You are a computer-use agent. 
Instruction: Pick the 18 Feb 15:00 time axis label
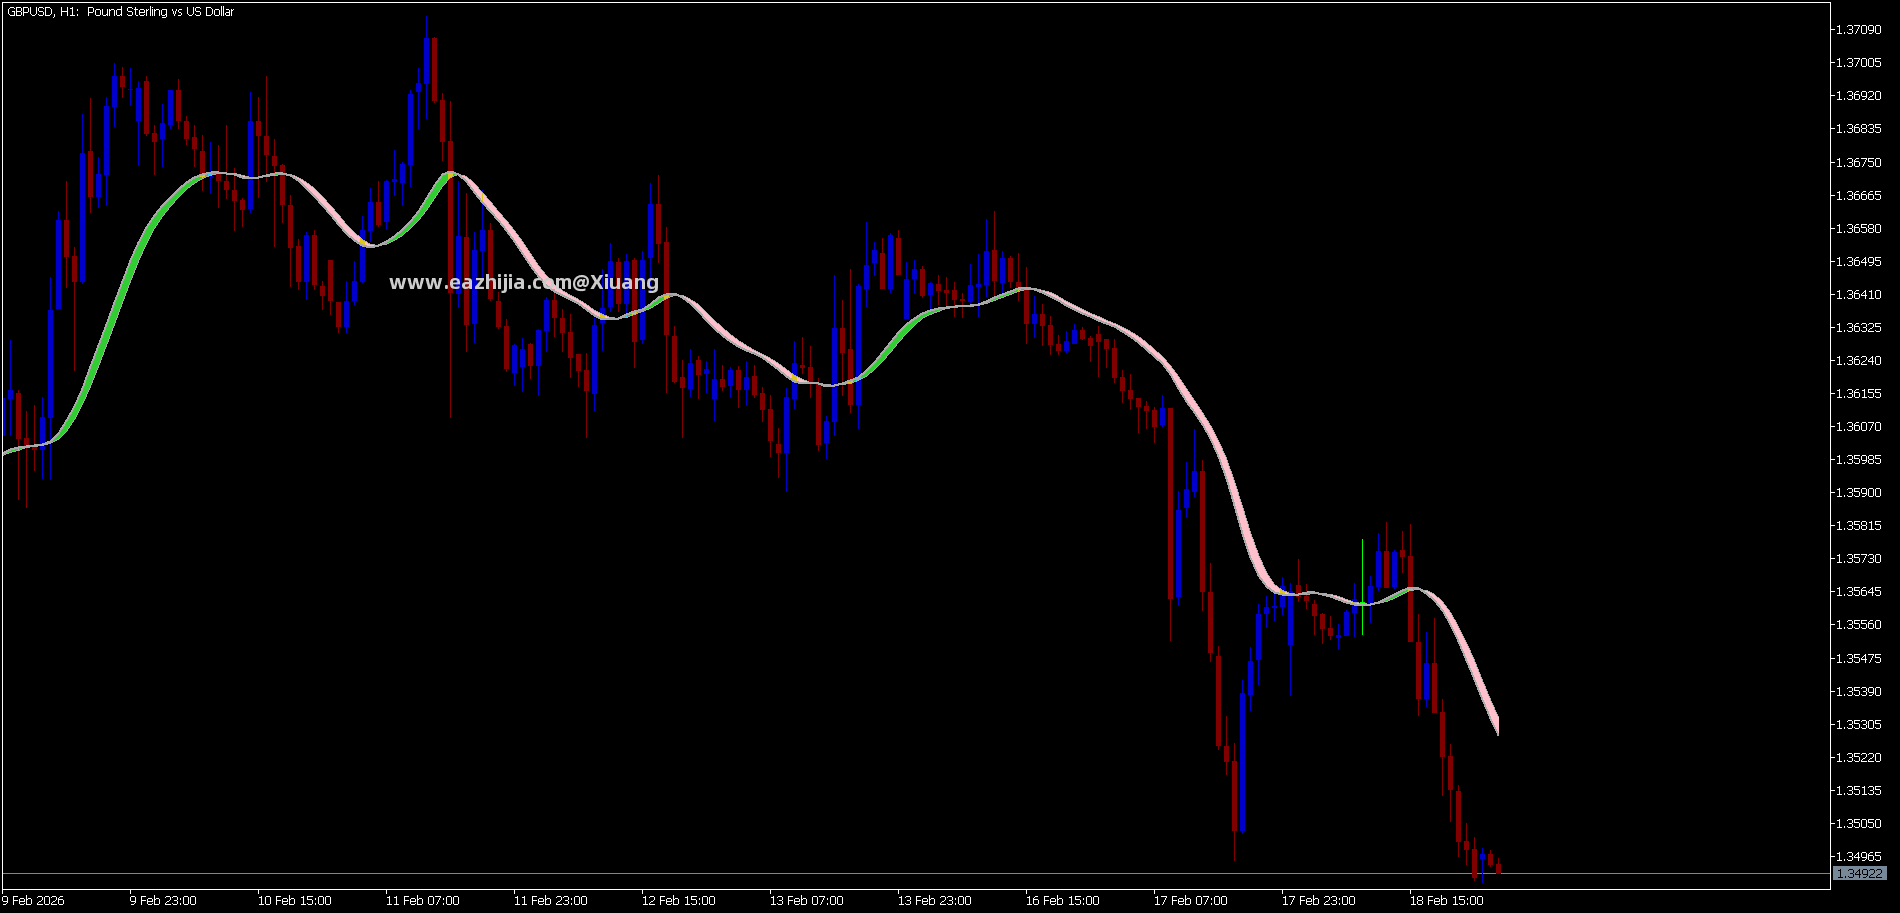pos(1447,901)
